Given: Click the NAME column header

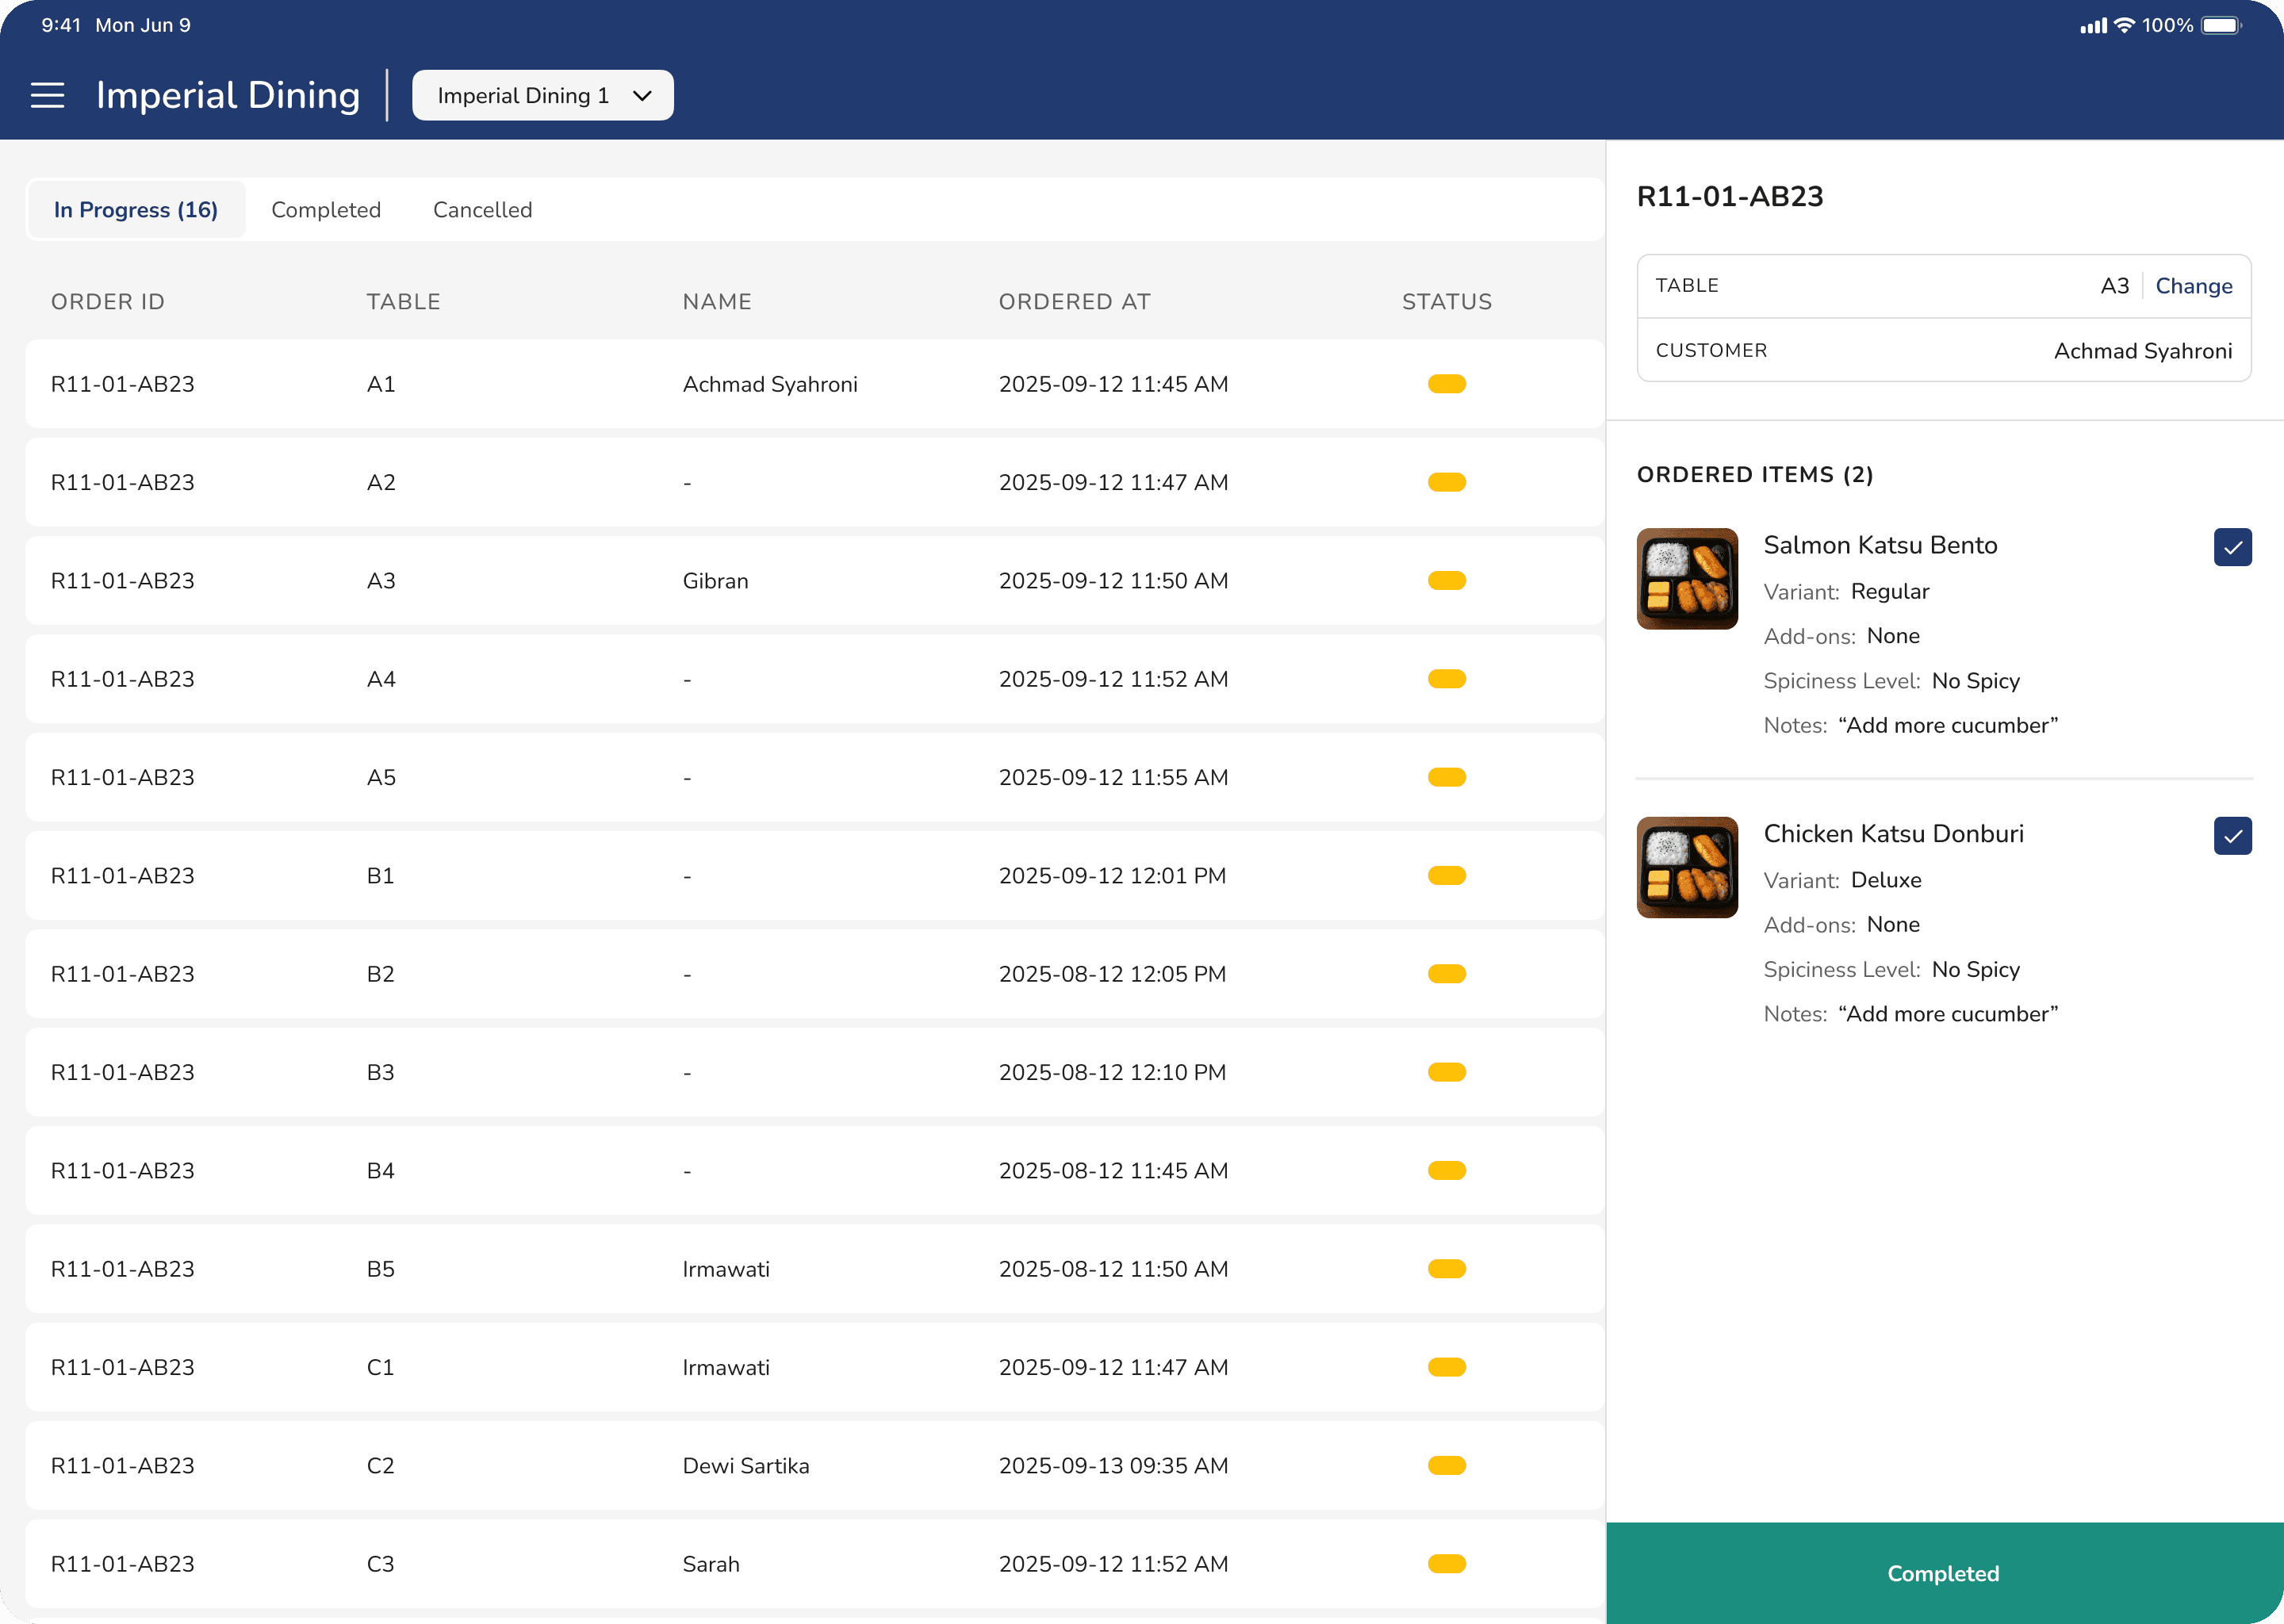Looking at the screenshot, I should (x=717, y=302).
